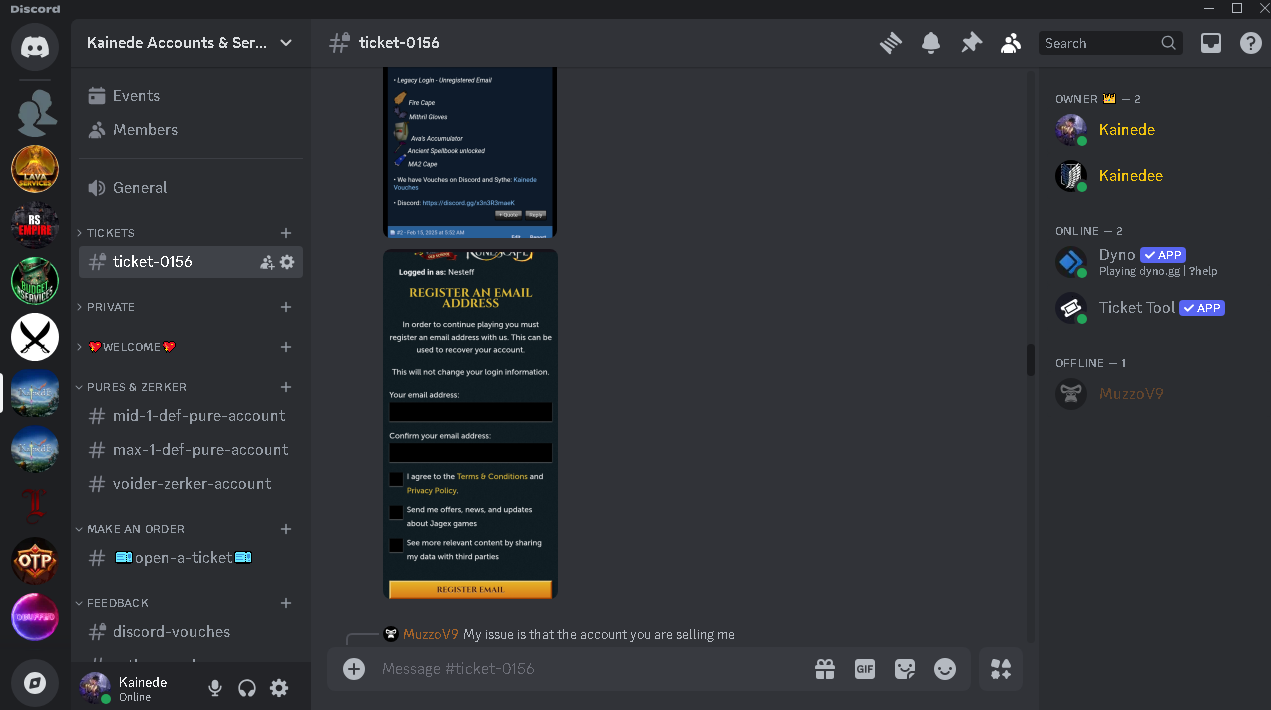The height and width of the screenshot is (710, 1271).
Task: Open notification settings bell icon
Action: coord(931,43)
